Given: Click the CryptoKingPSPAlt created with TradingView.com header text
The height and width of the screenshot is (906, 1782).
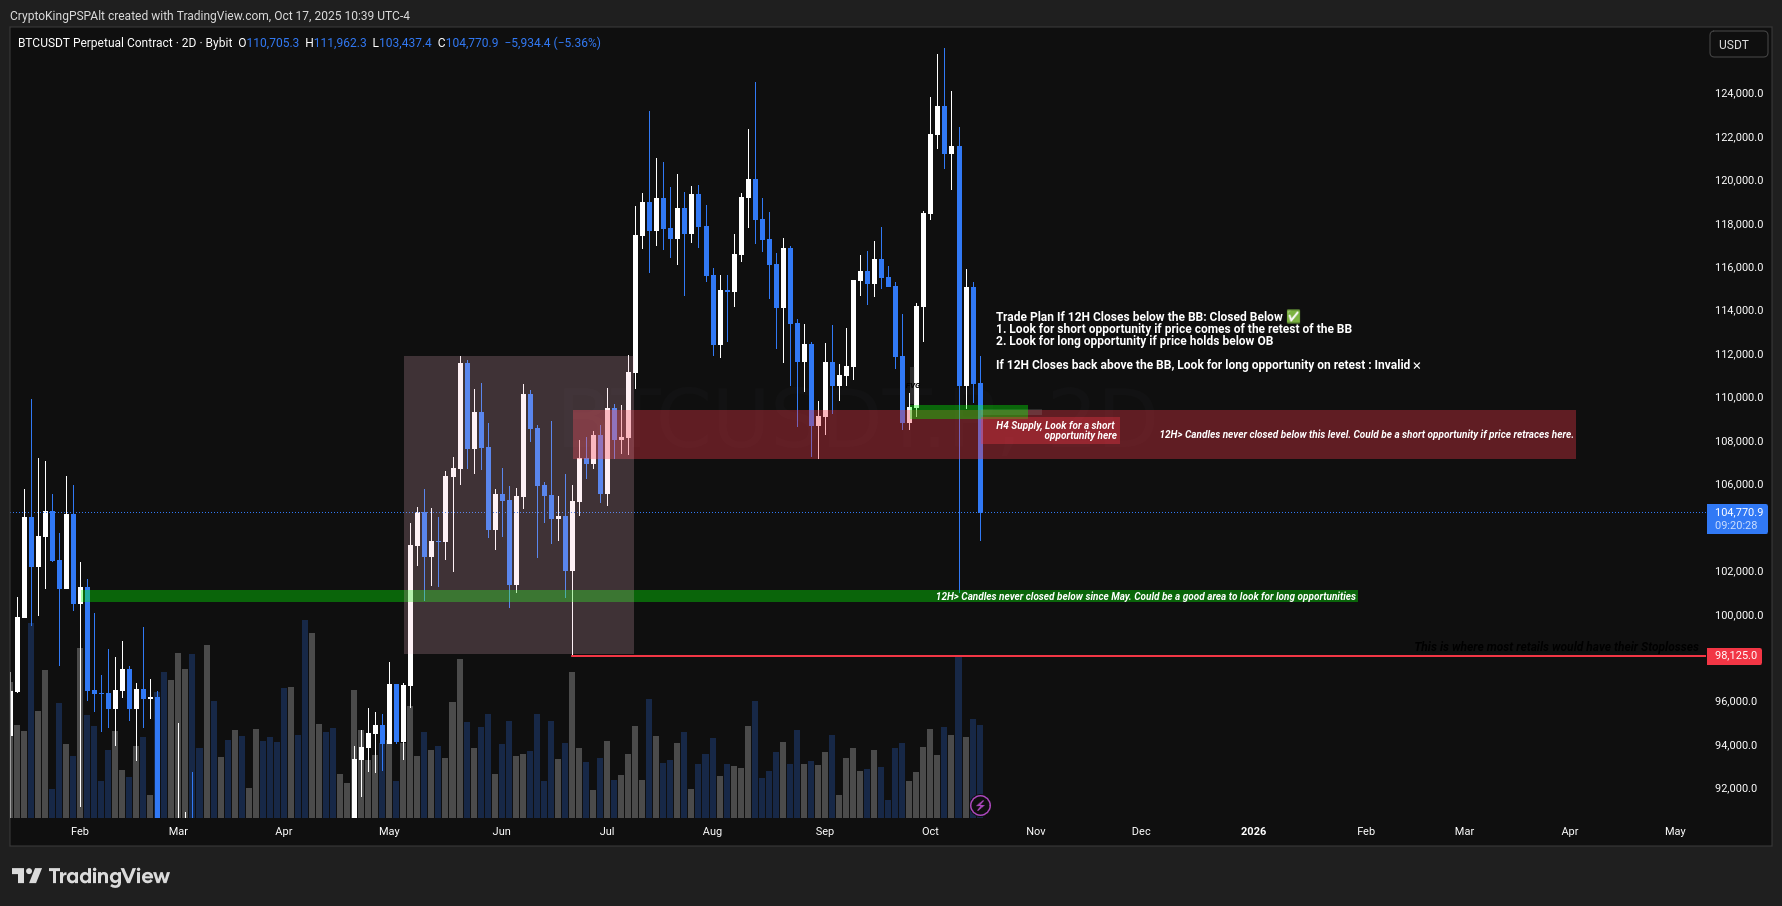Looking at the screenshot, I should point(210,16).
